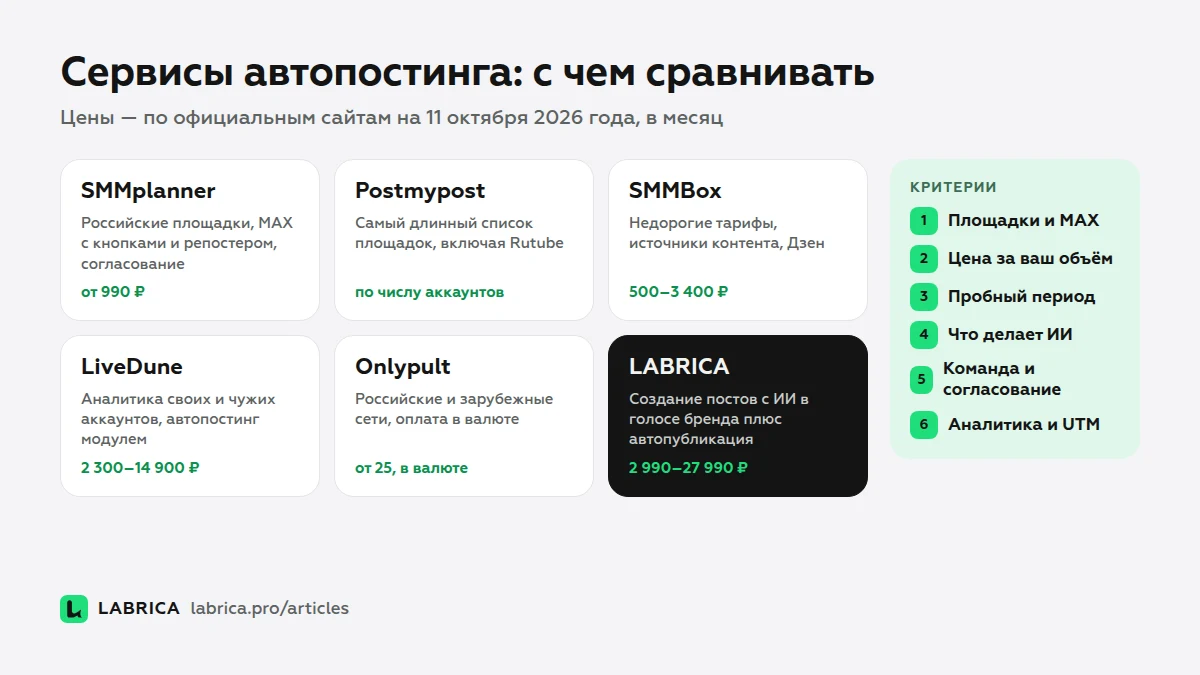Click the text 'по числу аккаунтов'
This screenshot has width=1200, height=675.
430,292
